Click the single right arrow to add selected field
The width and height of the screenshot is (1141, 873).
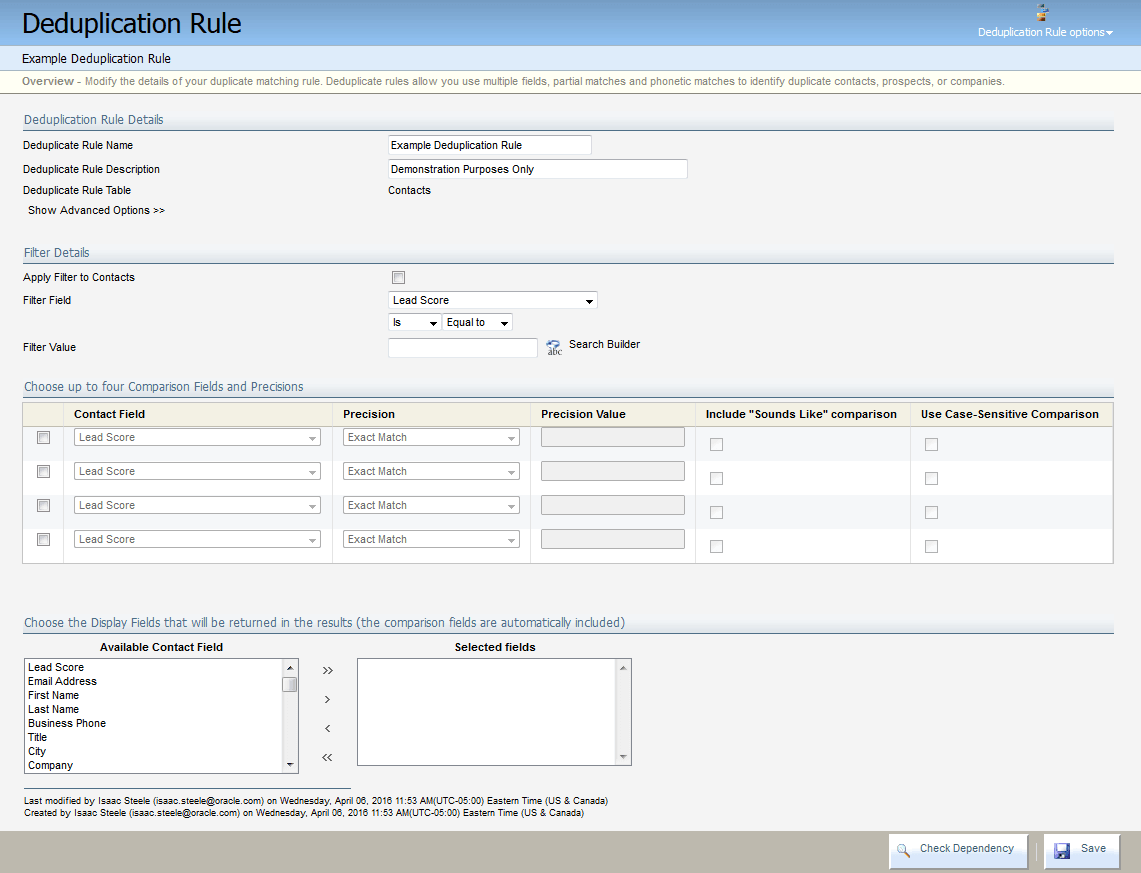point(326,699)
